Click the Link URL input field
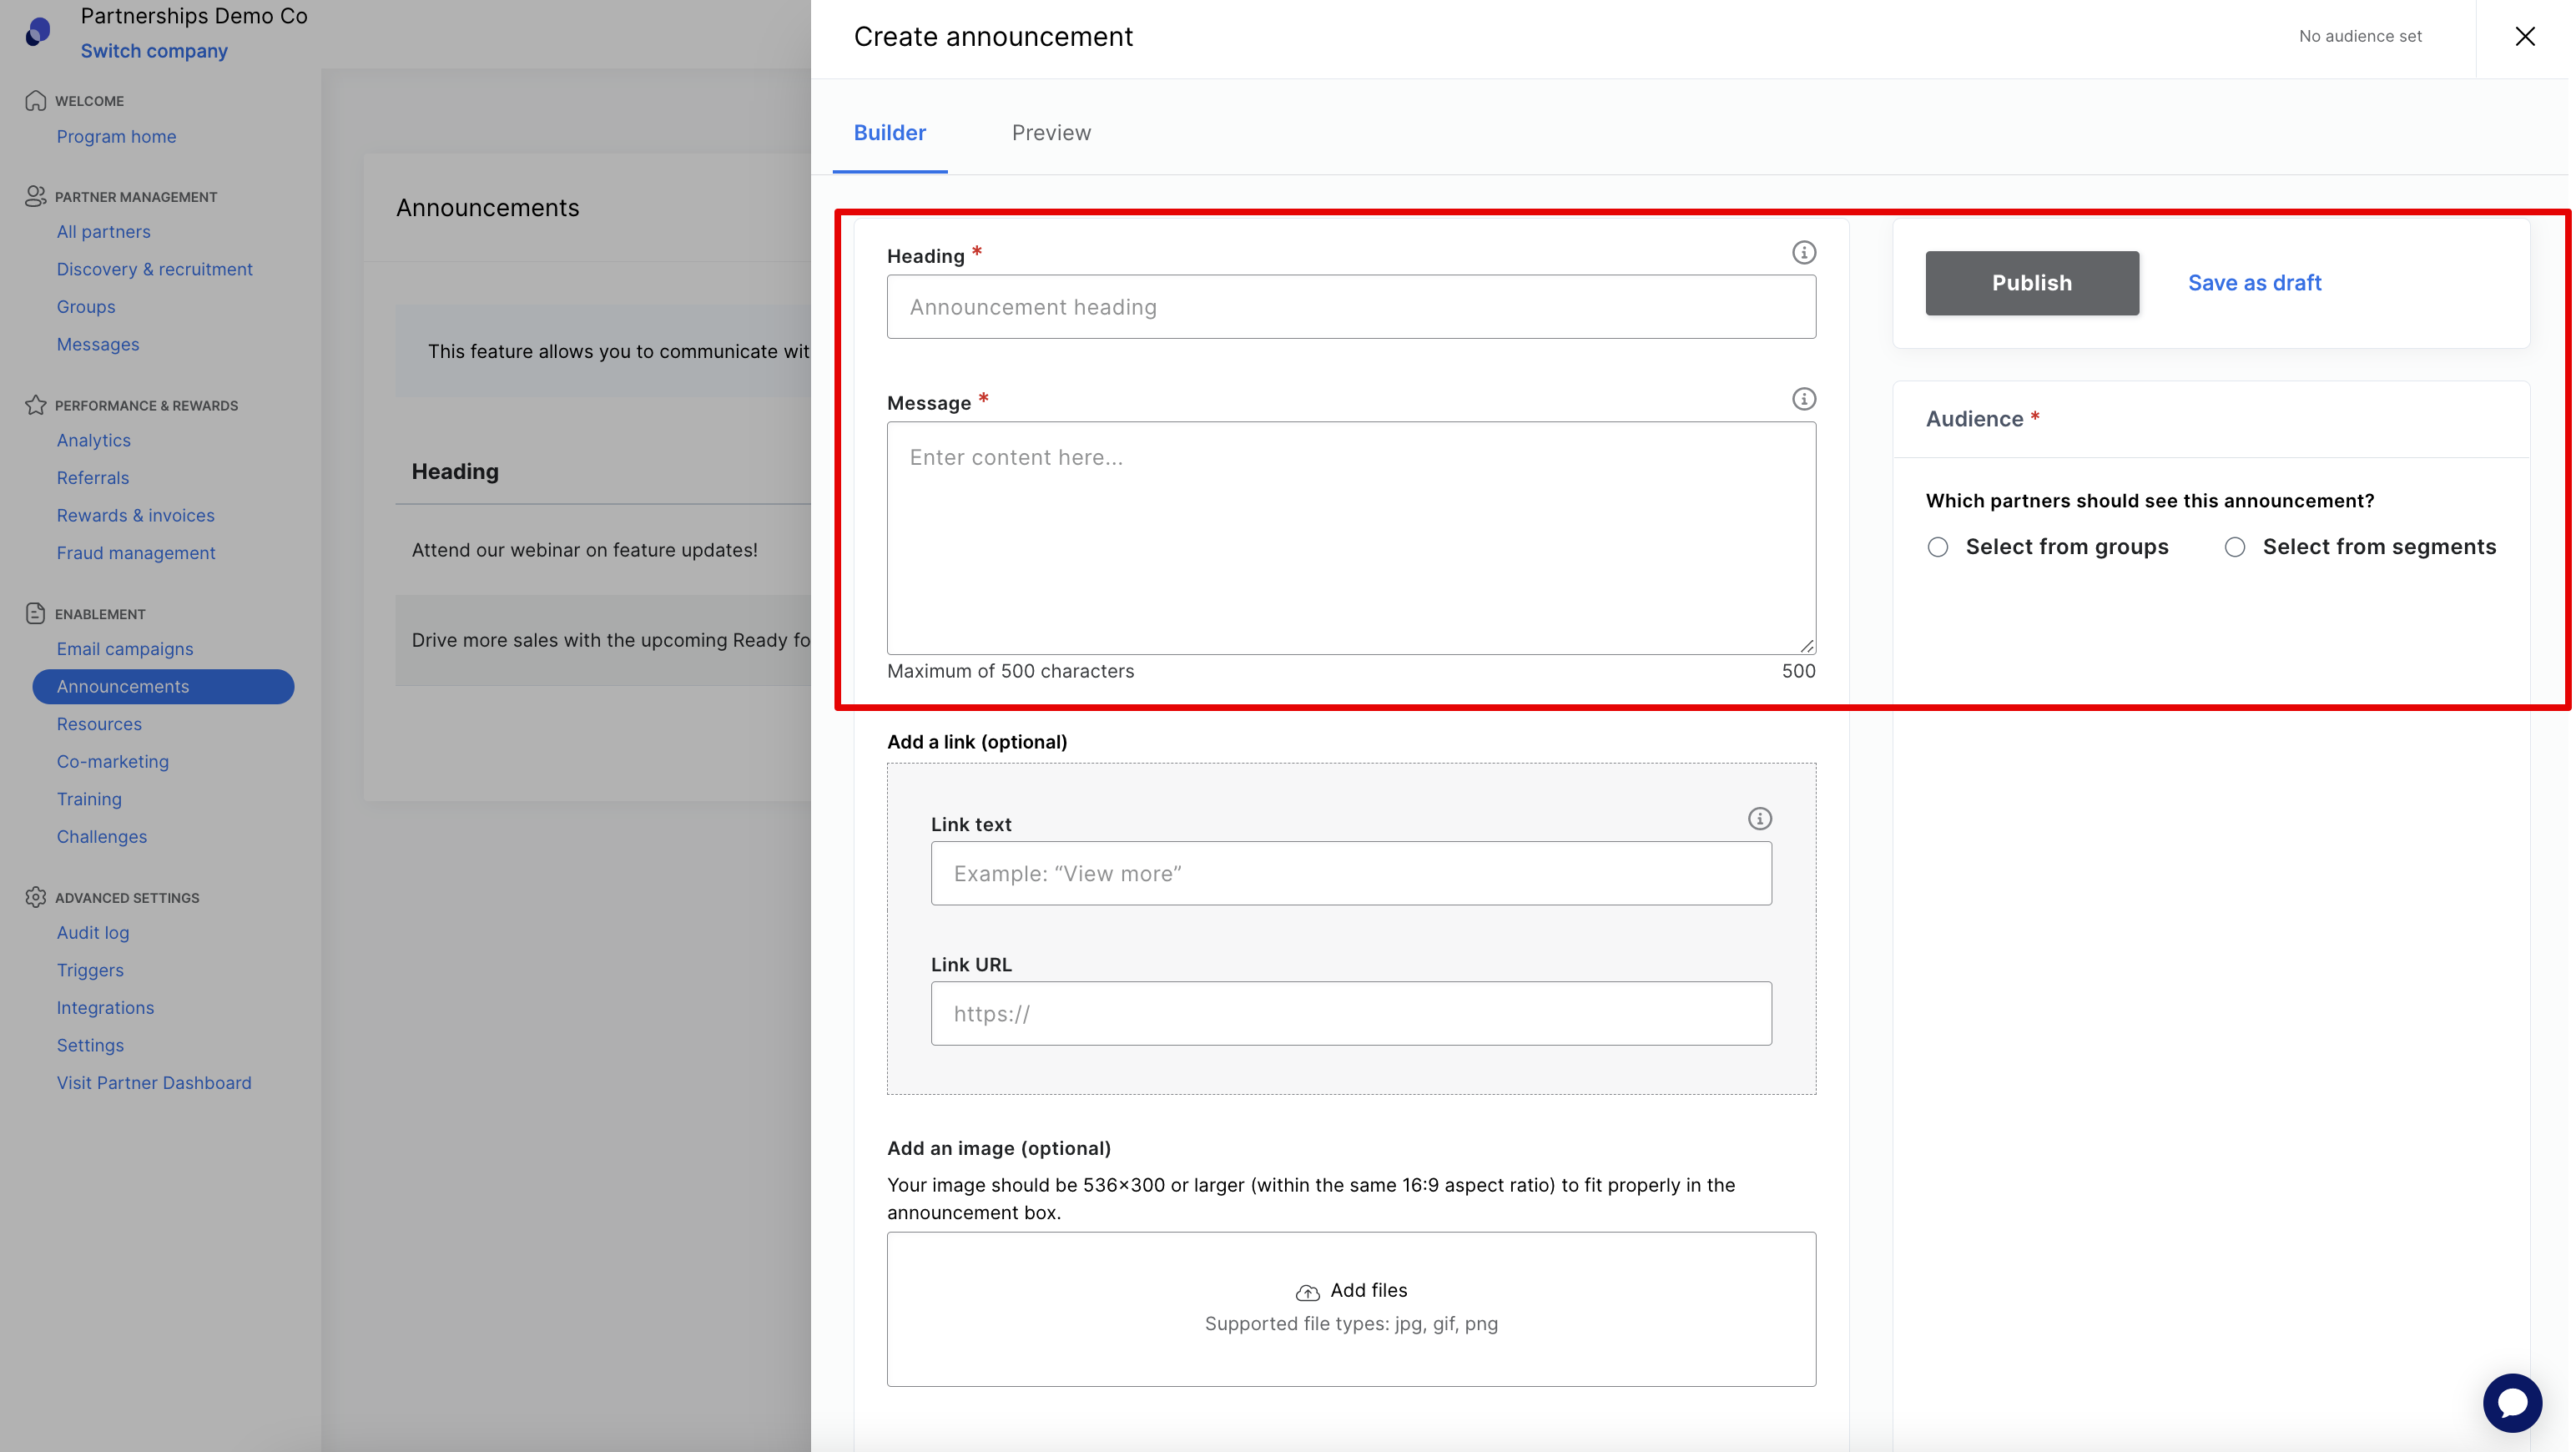The image size is (2576, 1452). tap(1351, 1013)
